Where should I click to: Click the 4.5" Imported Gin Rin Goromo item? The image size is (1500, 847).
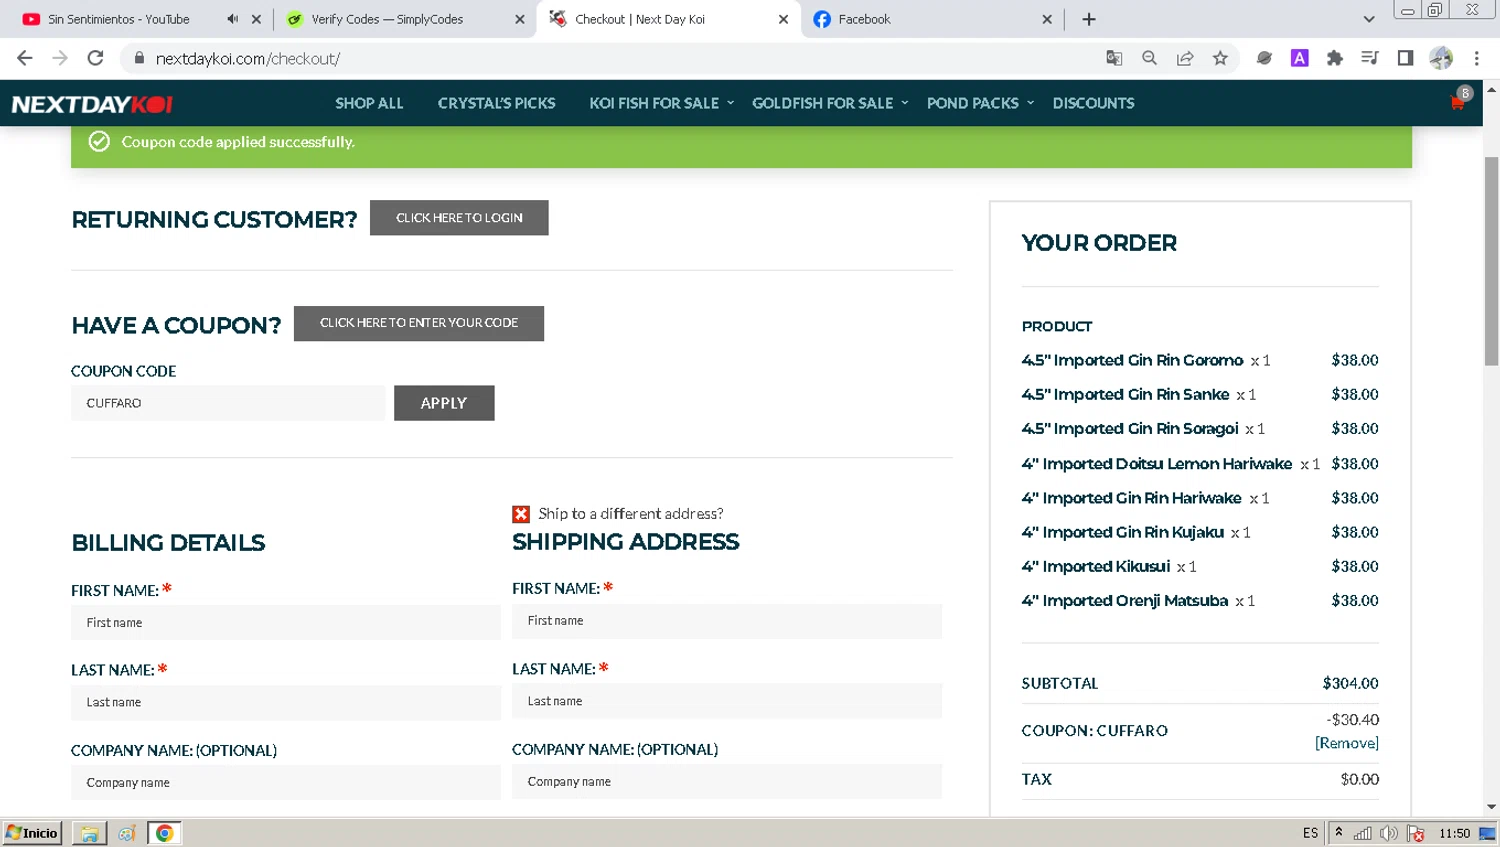point(1132,360)
